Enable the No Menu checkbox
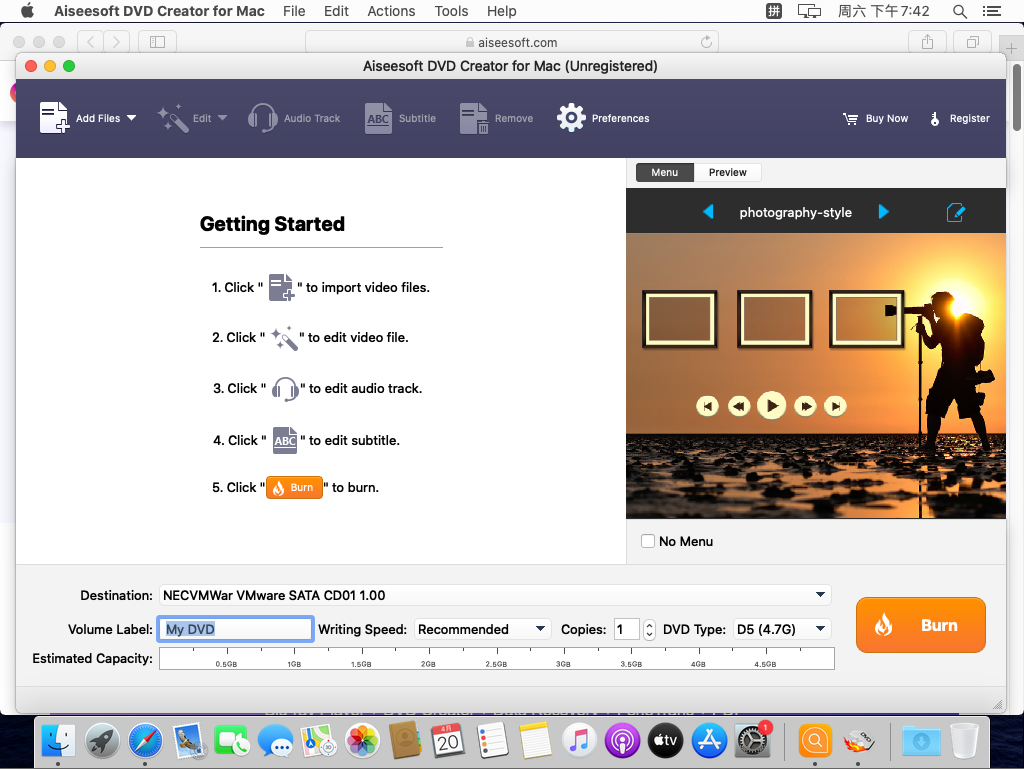1024x769 pixels. point(647,541)
